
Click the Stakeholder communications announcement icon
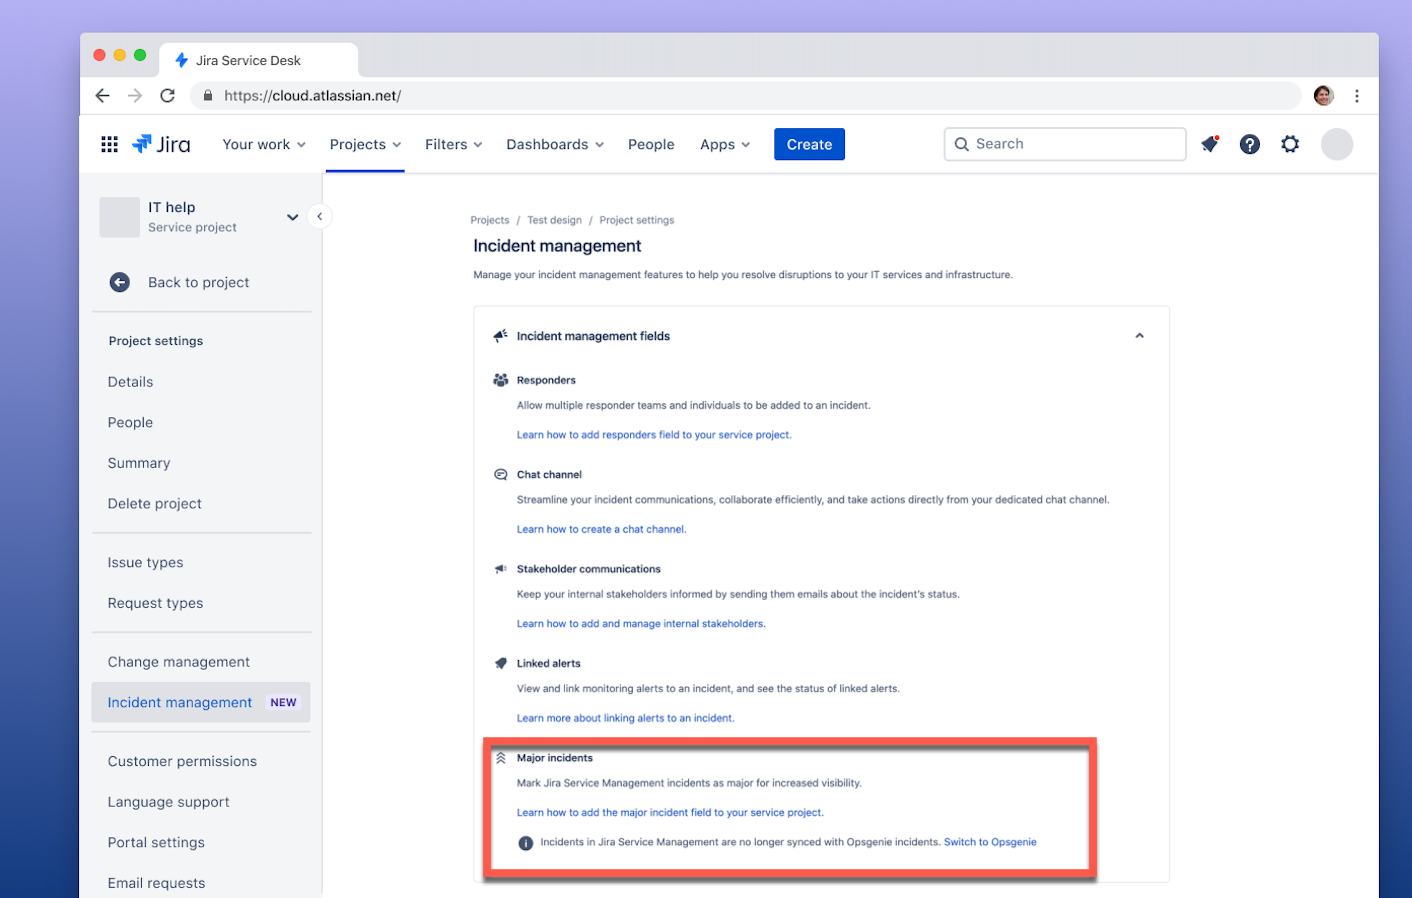[500, 568]
